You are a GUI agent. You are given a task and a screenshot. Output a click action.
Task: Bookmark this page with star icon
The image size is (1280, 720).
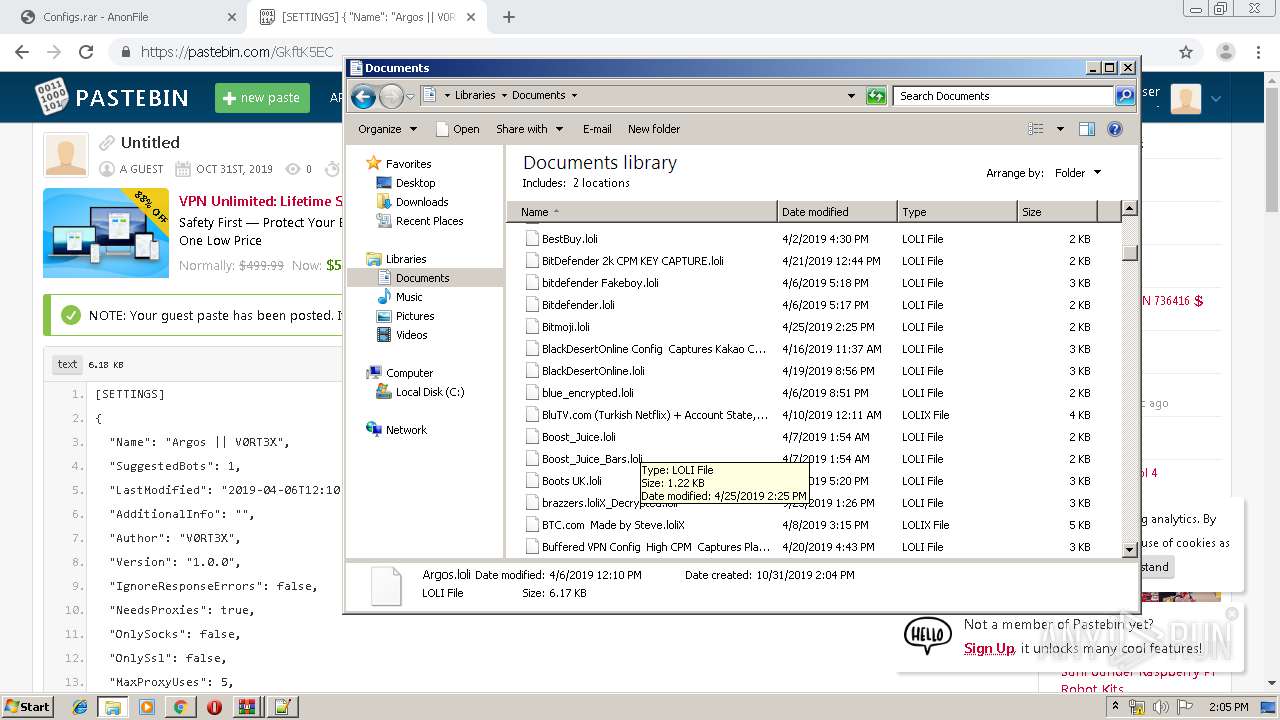click(1186, 52)
